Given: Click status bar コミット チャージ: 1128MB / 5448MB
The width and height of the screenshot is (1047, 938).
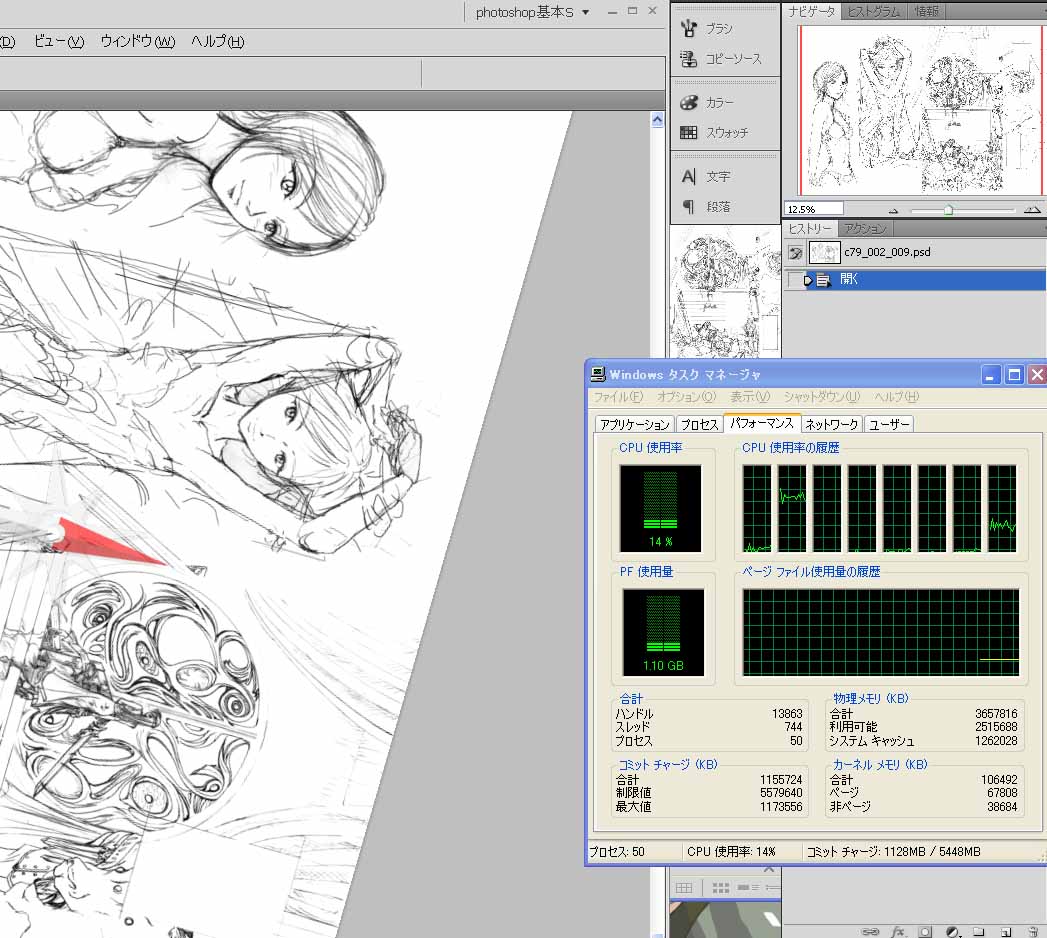Looking at the screenshot, I should coord(893,852).
